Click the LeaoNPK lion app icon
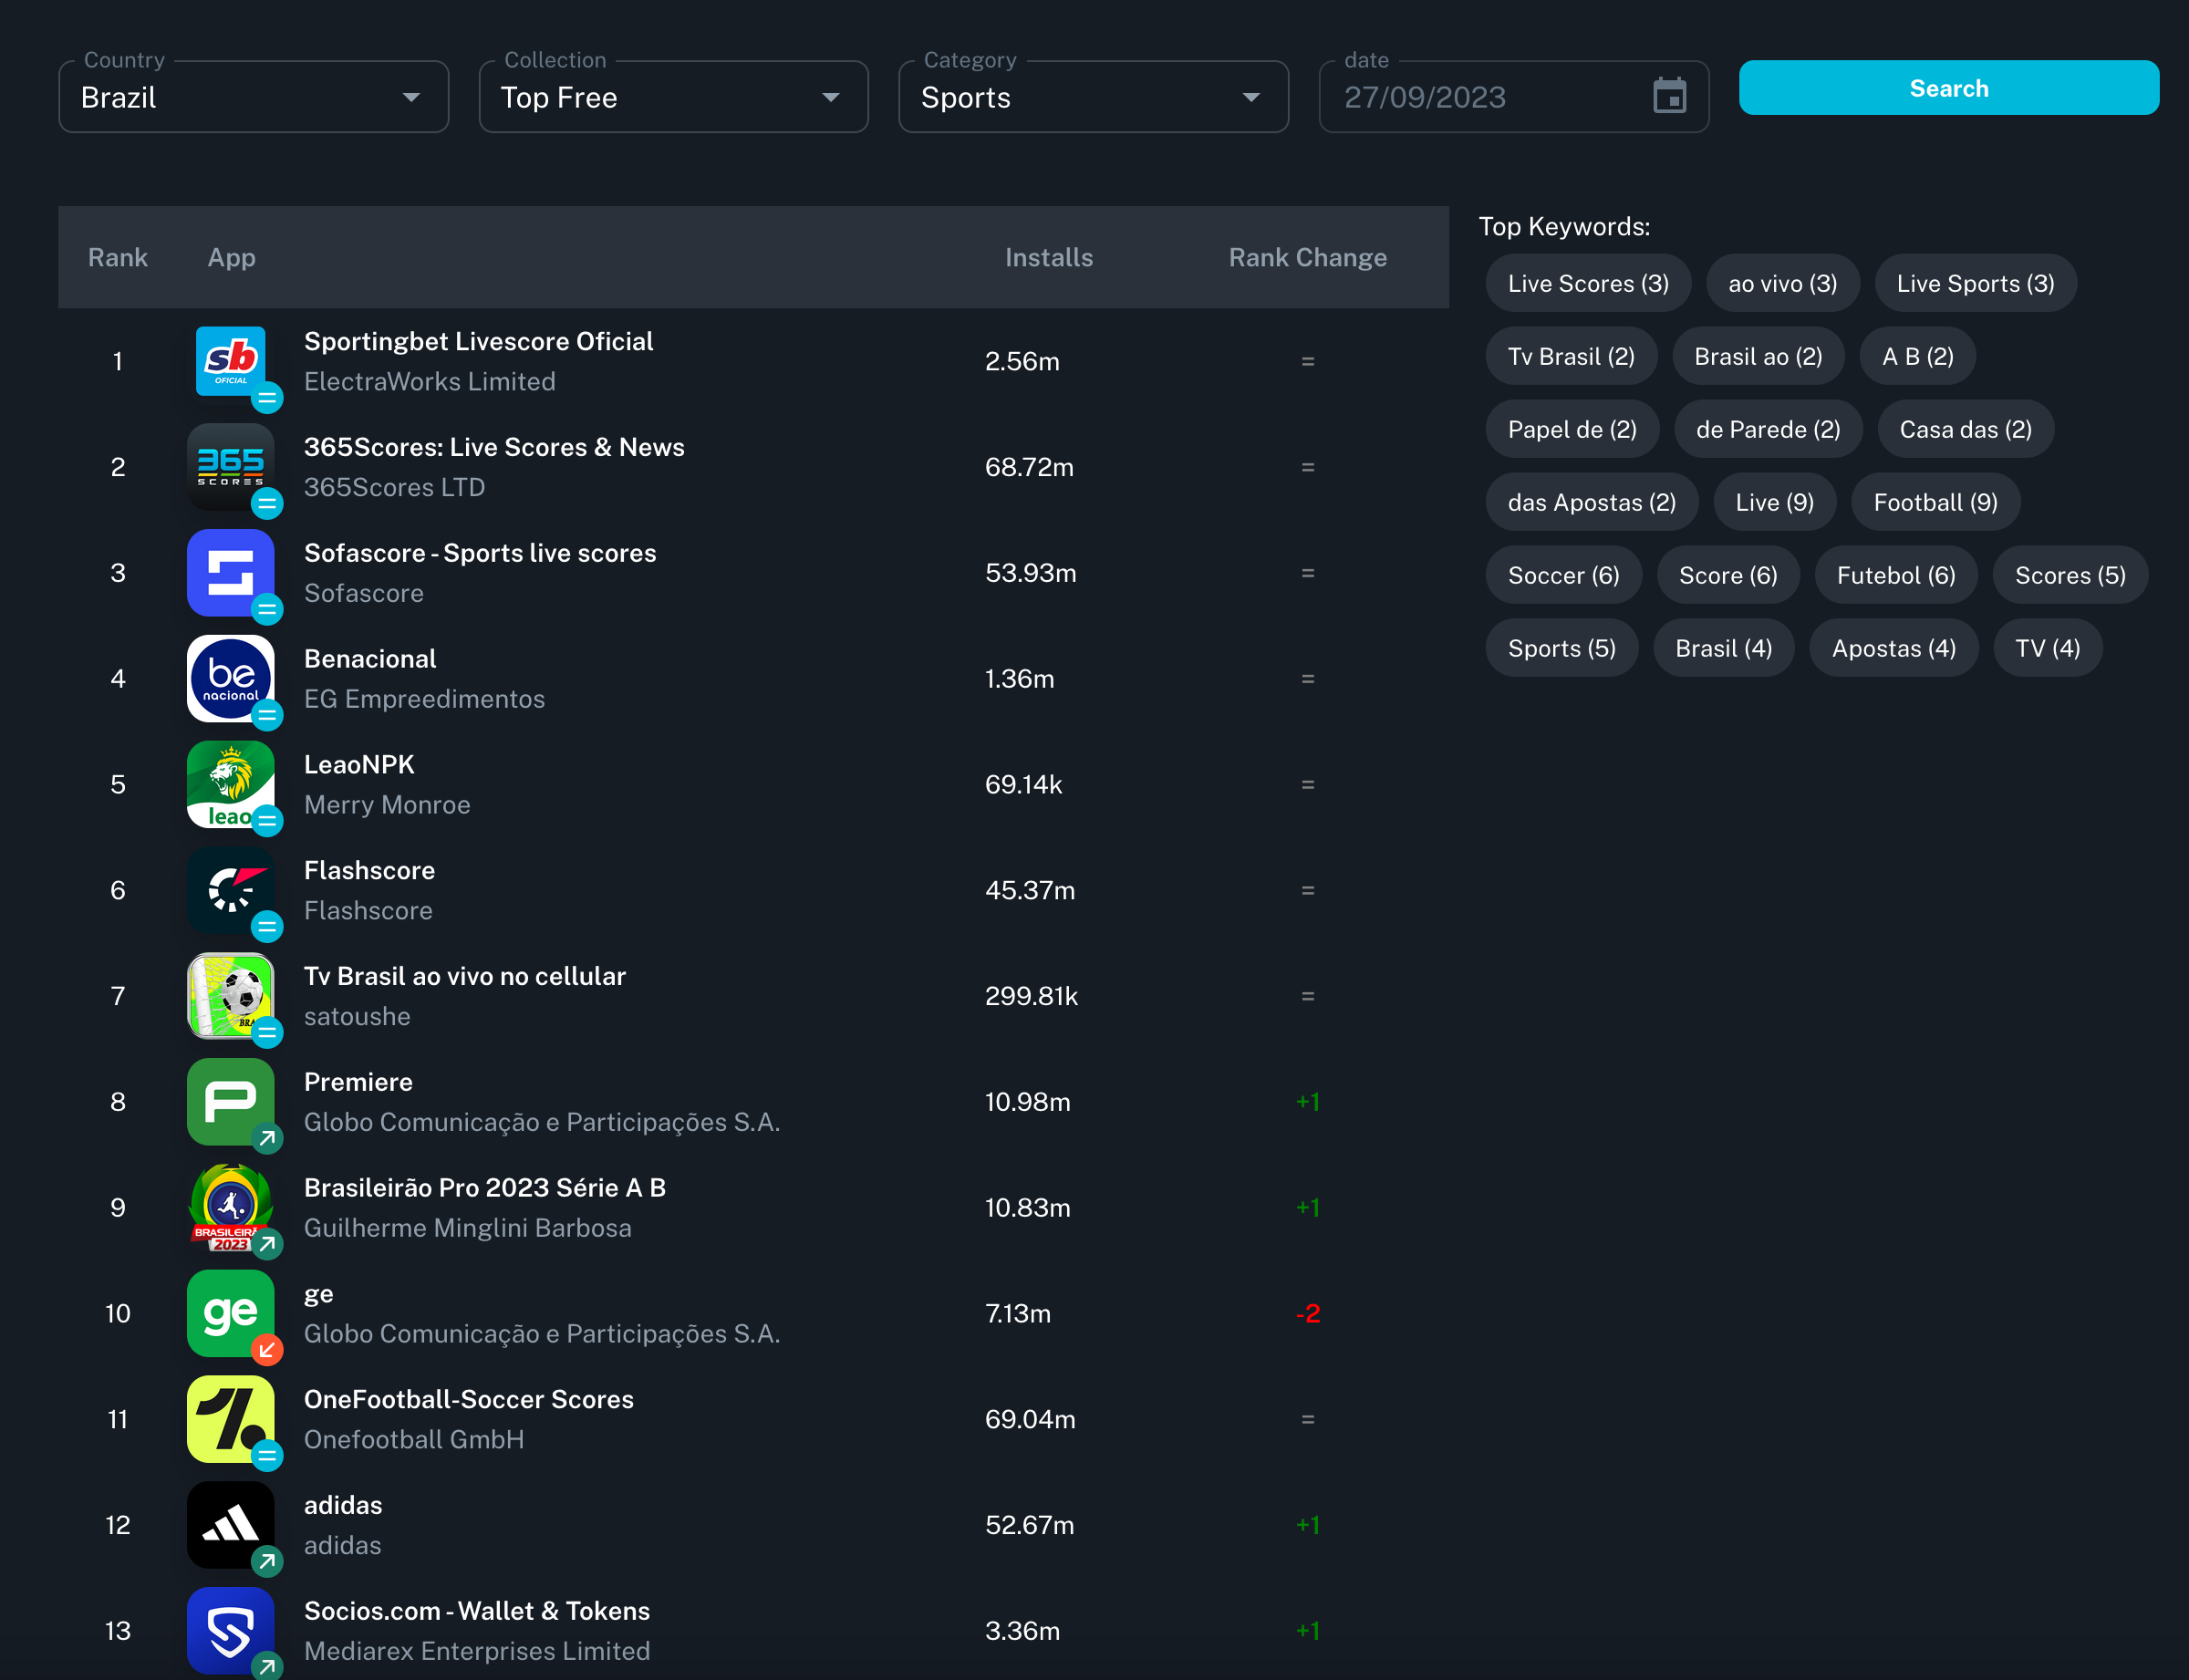Image resolution: width=2189 pixels, height=1680 pixels. click(230, 785)
